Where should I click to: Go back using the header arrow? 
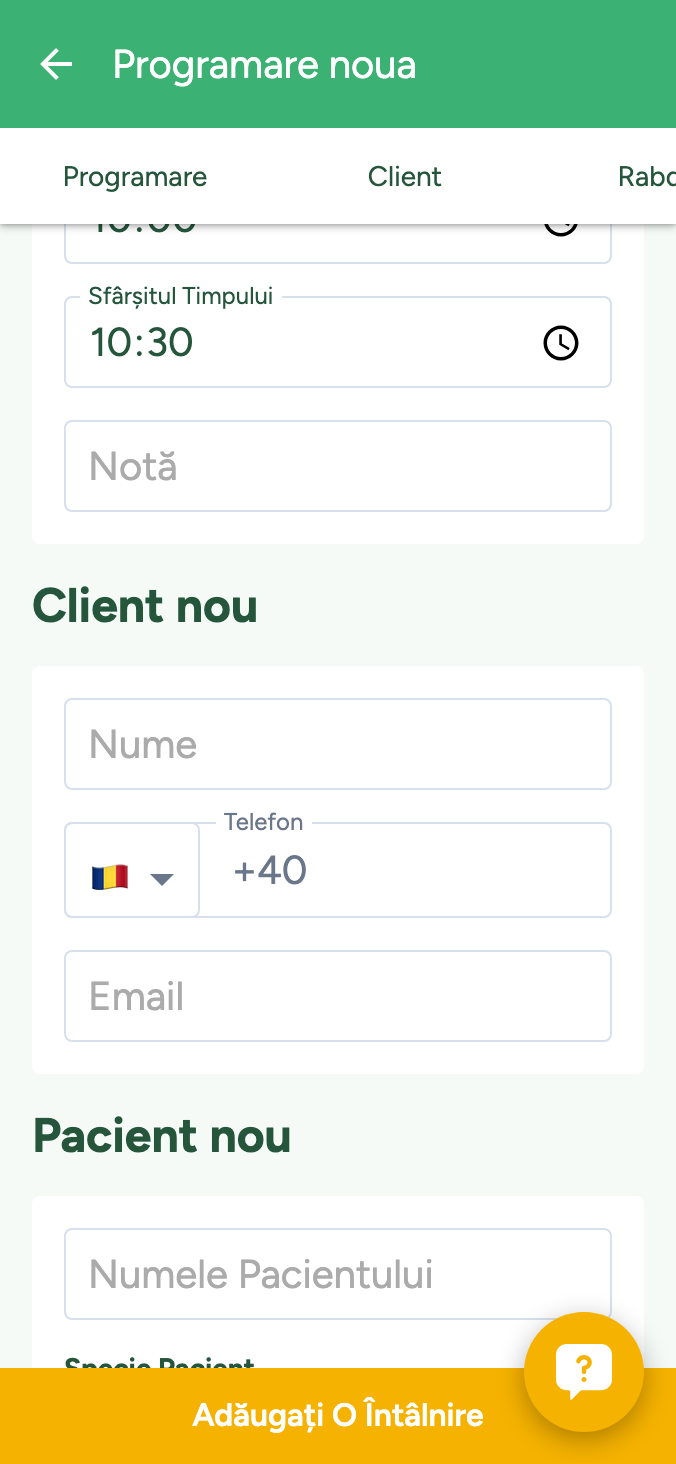tap(56, 65)
